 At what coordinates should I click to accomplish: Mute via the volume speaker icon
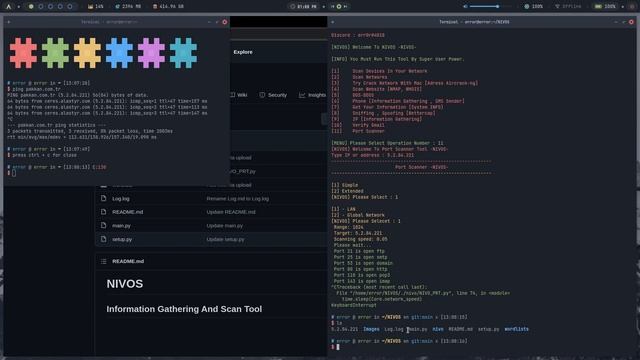point(465,7)
